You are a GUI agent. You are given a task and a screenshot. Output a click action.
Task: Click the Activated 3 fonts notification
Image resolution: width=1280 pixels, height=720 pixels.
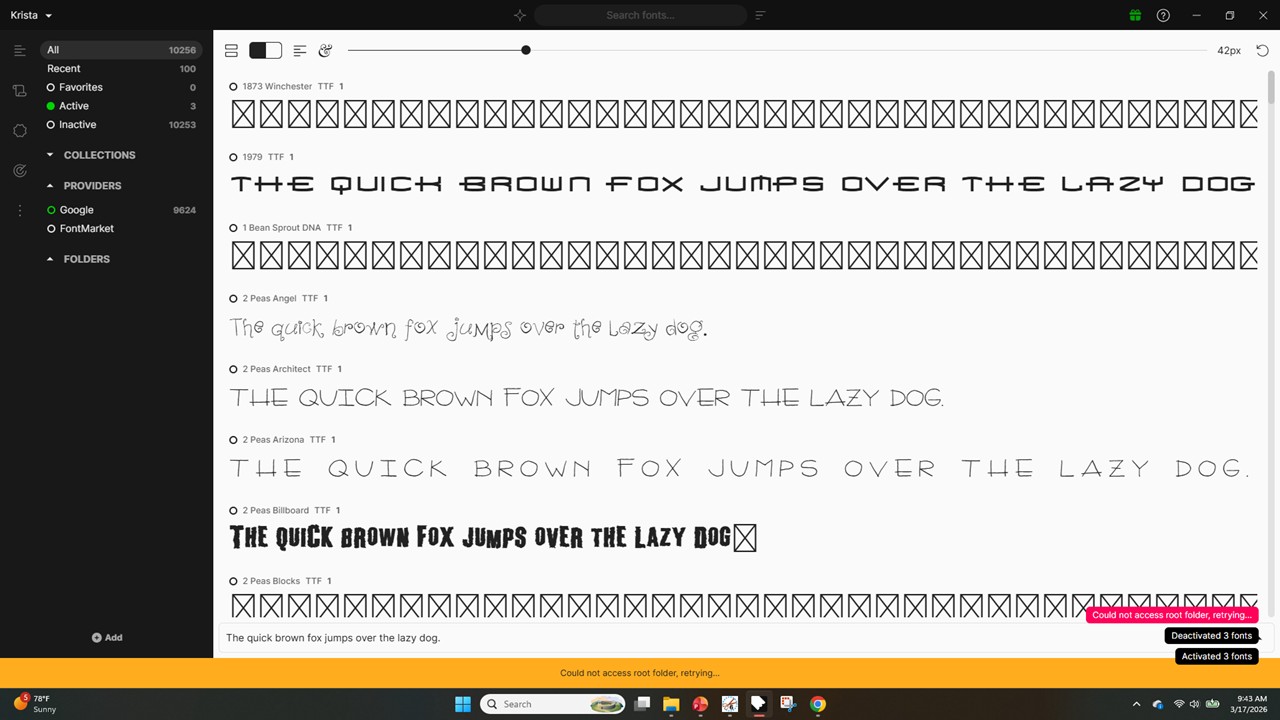1216,656
